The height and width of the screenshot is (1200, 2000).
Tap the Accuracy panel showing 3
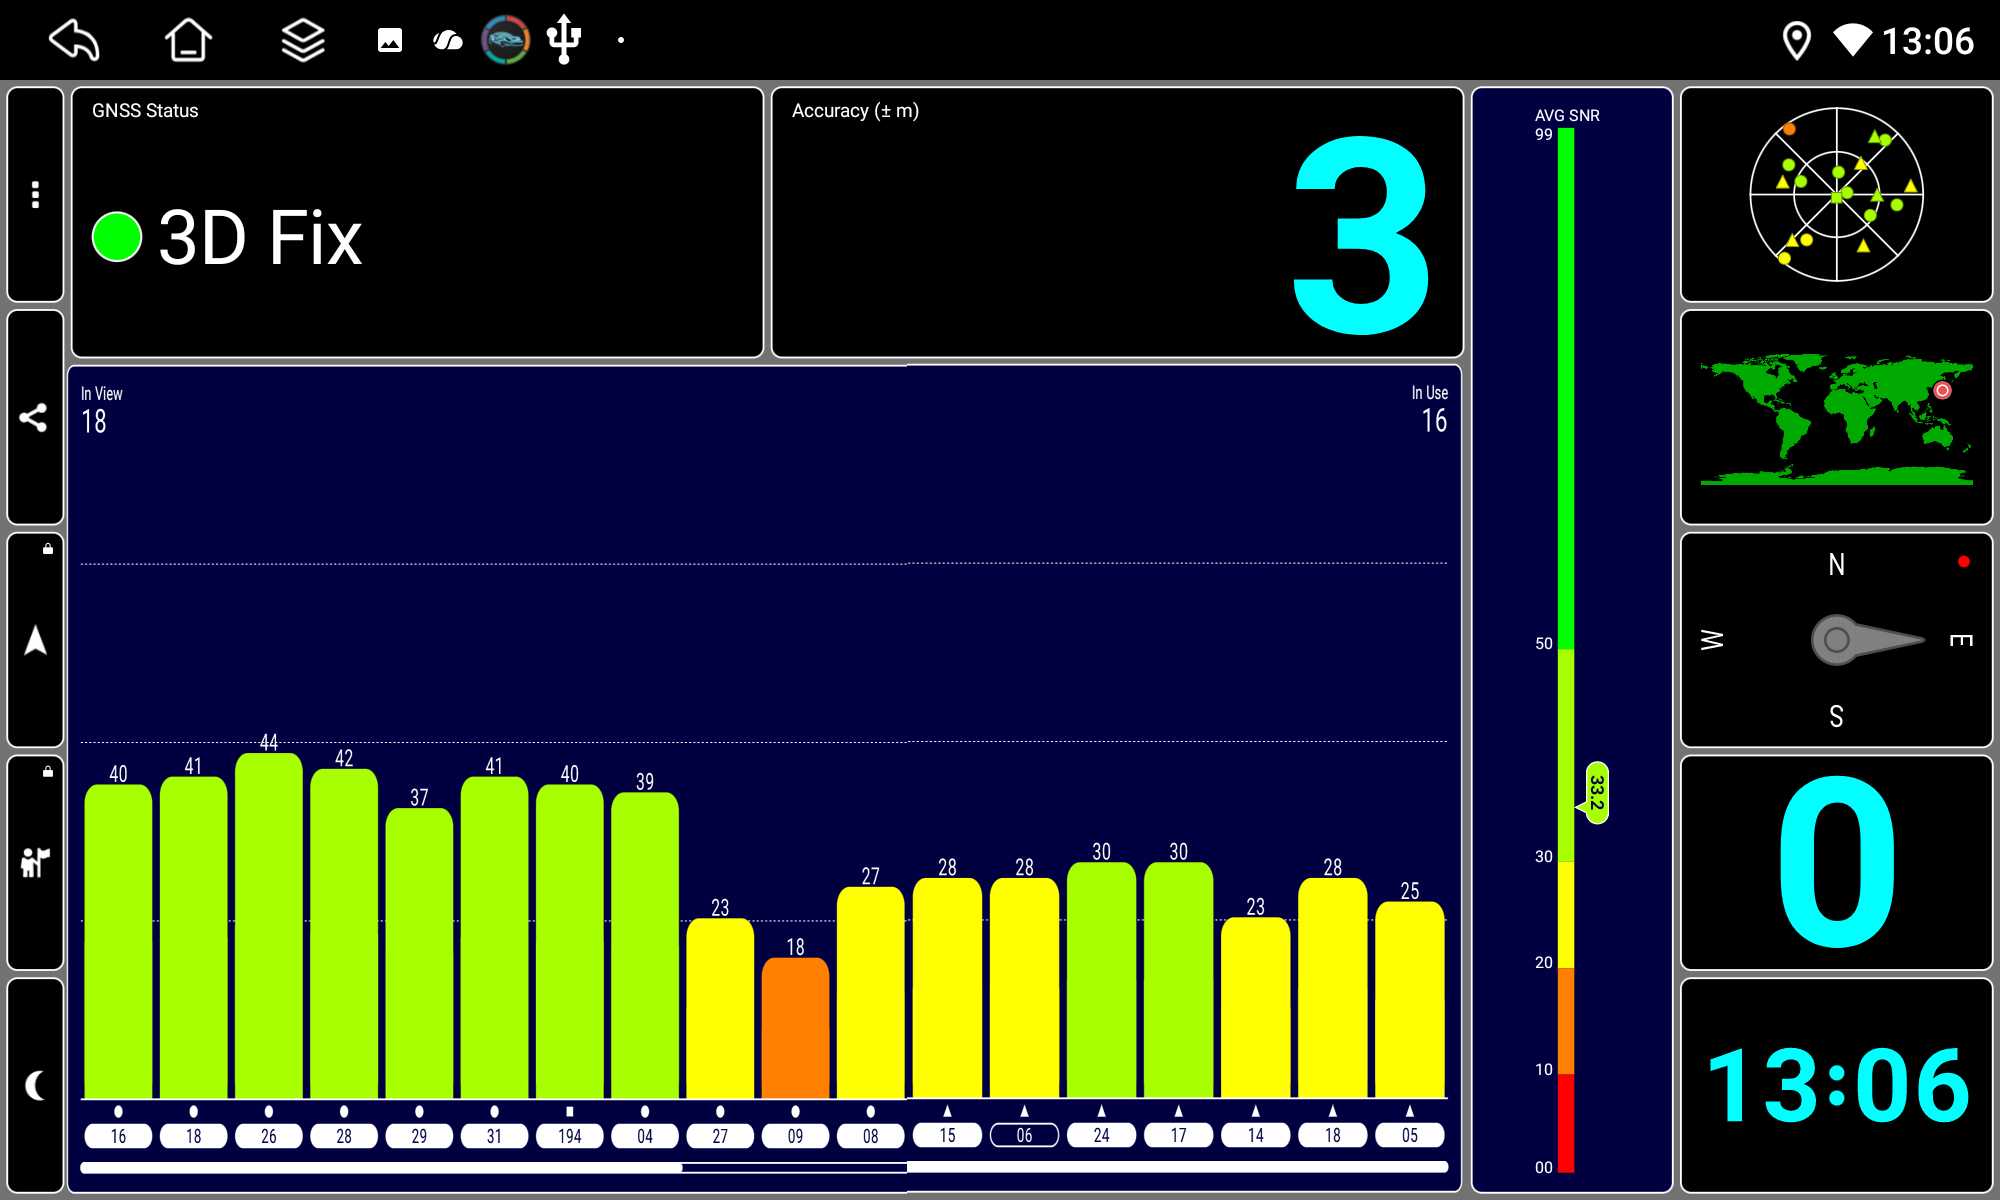tap(1117, 223)
